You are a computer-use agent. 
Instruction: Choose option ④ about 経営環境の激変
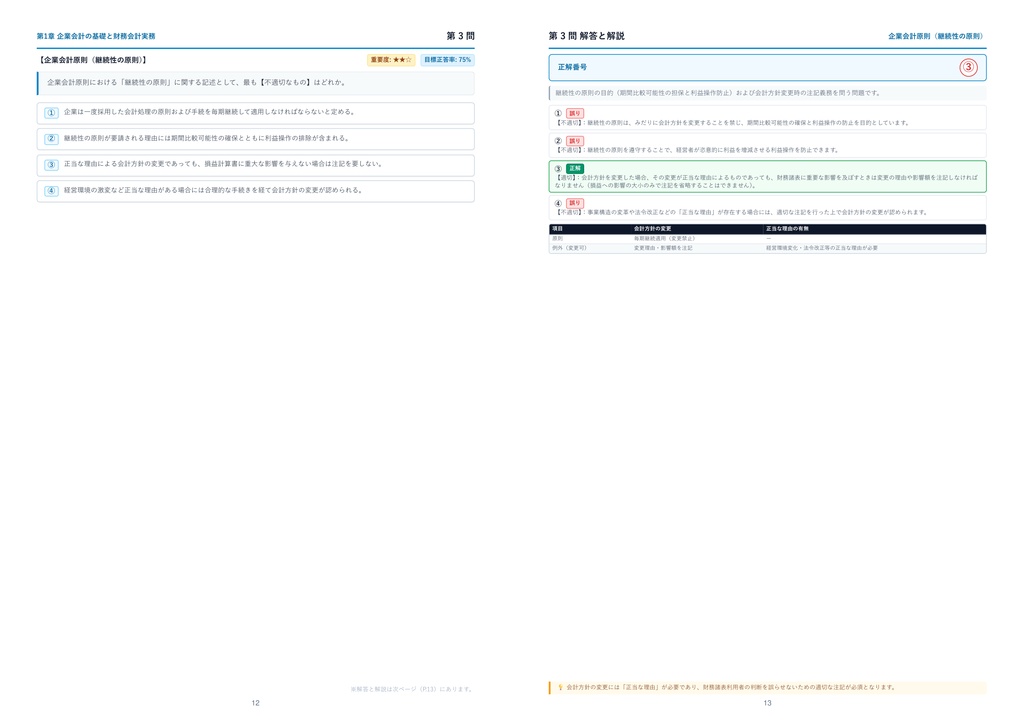(x=255, y=191)
